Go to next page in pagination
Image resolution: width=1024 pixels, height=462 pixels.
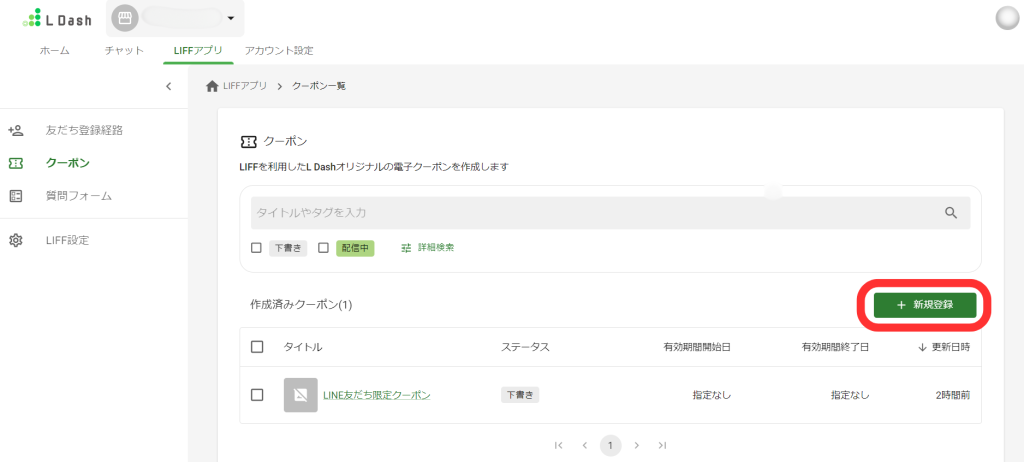[x=637, y=446]
